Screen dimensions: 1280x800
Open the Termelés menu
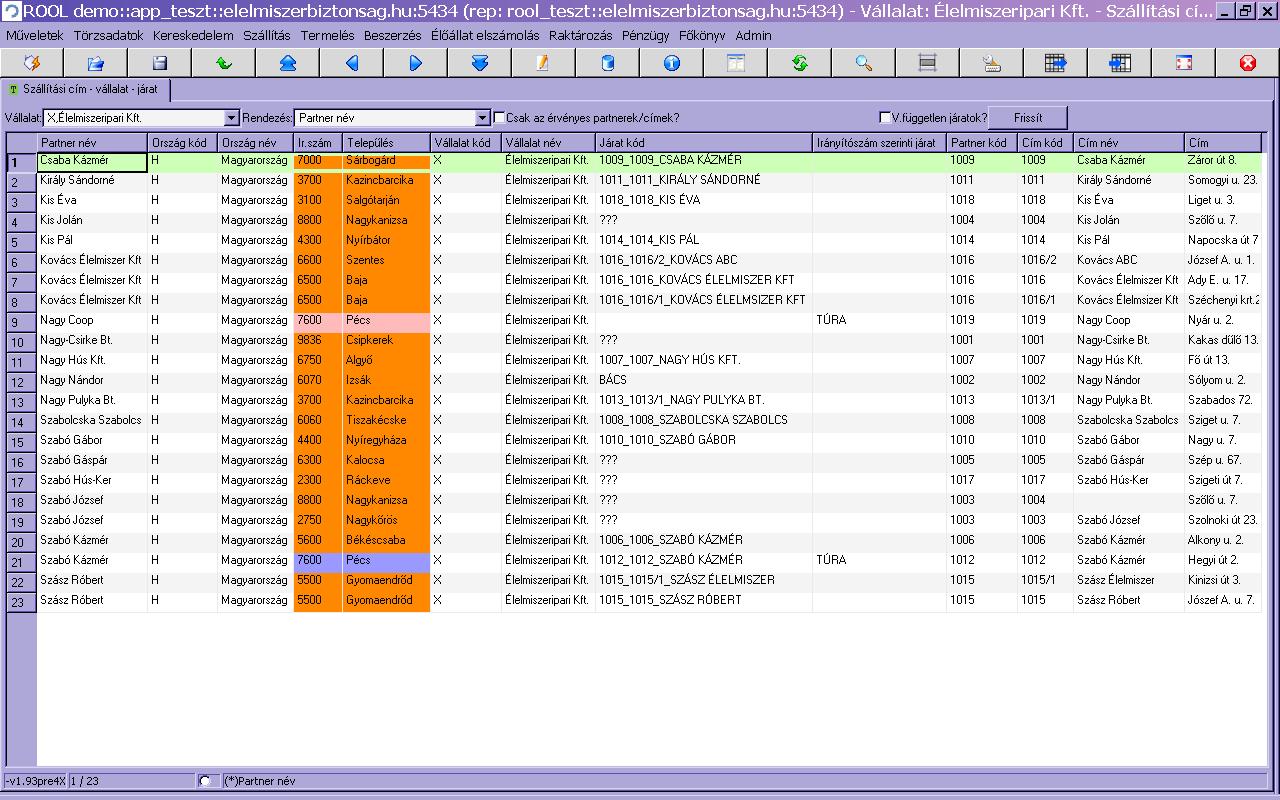pyautogui.click(x=328, y=35)
